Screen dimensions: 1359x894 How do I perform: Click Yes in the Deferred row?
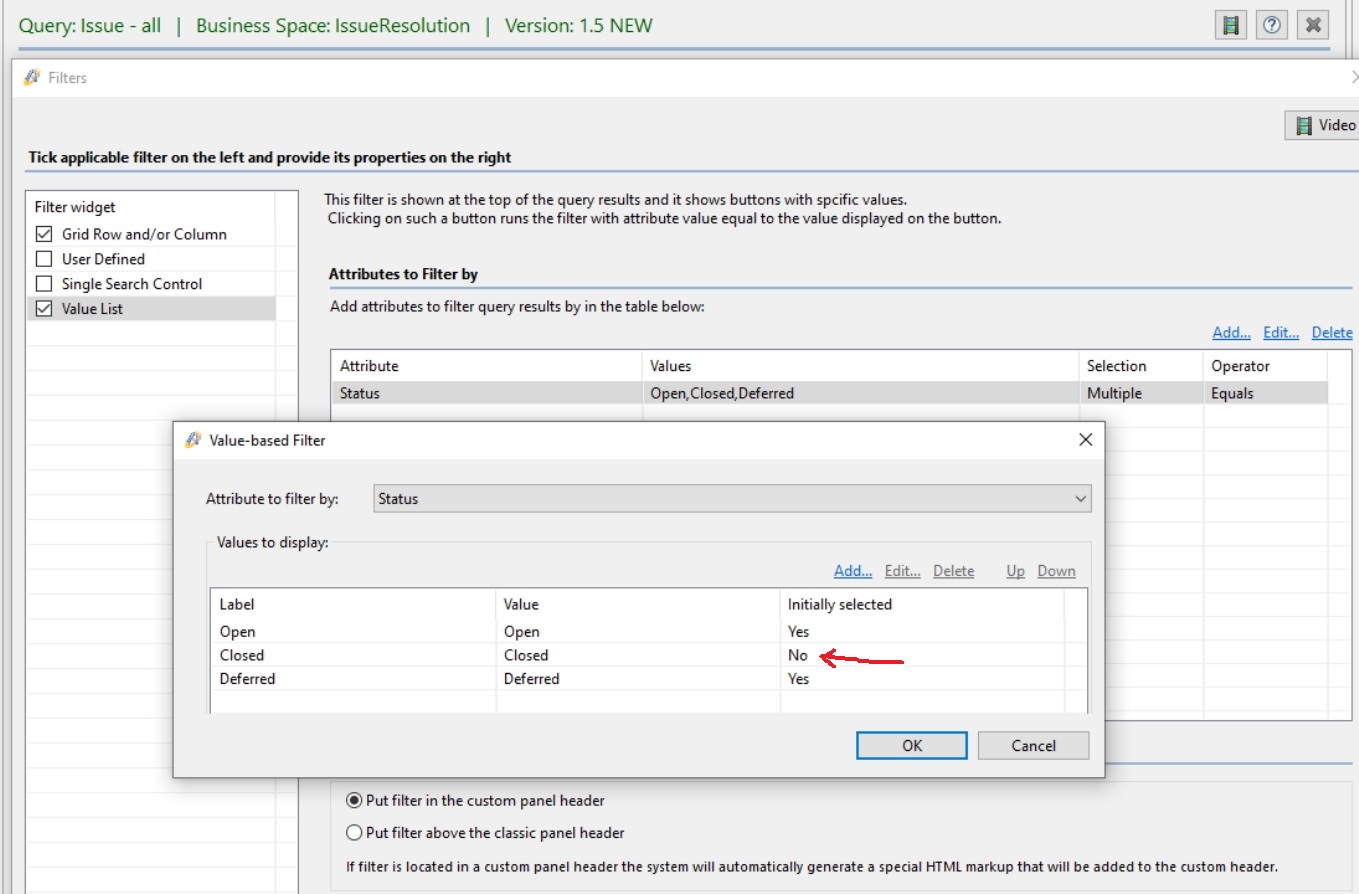pyautogui.click(x=798, y=678)
